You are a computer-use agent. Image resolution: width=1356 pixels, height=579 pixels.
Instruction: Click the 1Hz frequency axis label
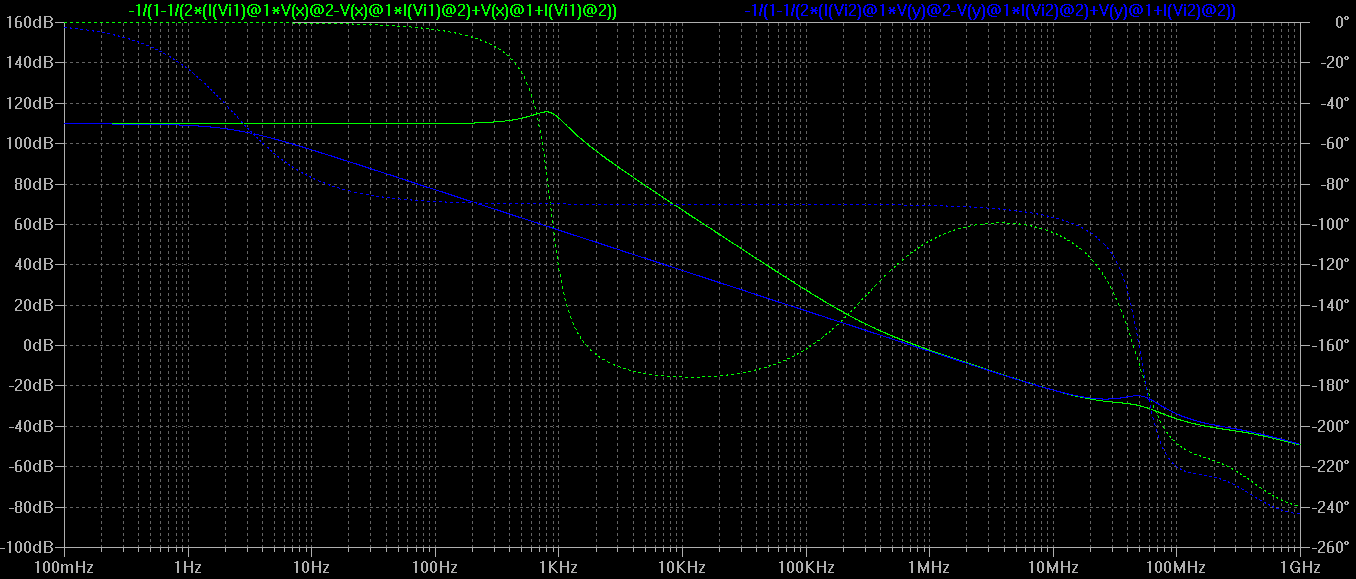188,568
